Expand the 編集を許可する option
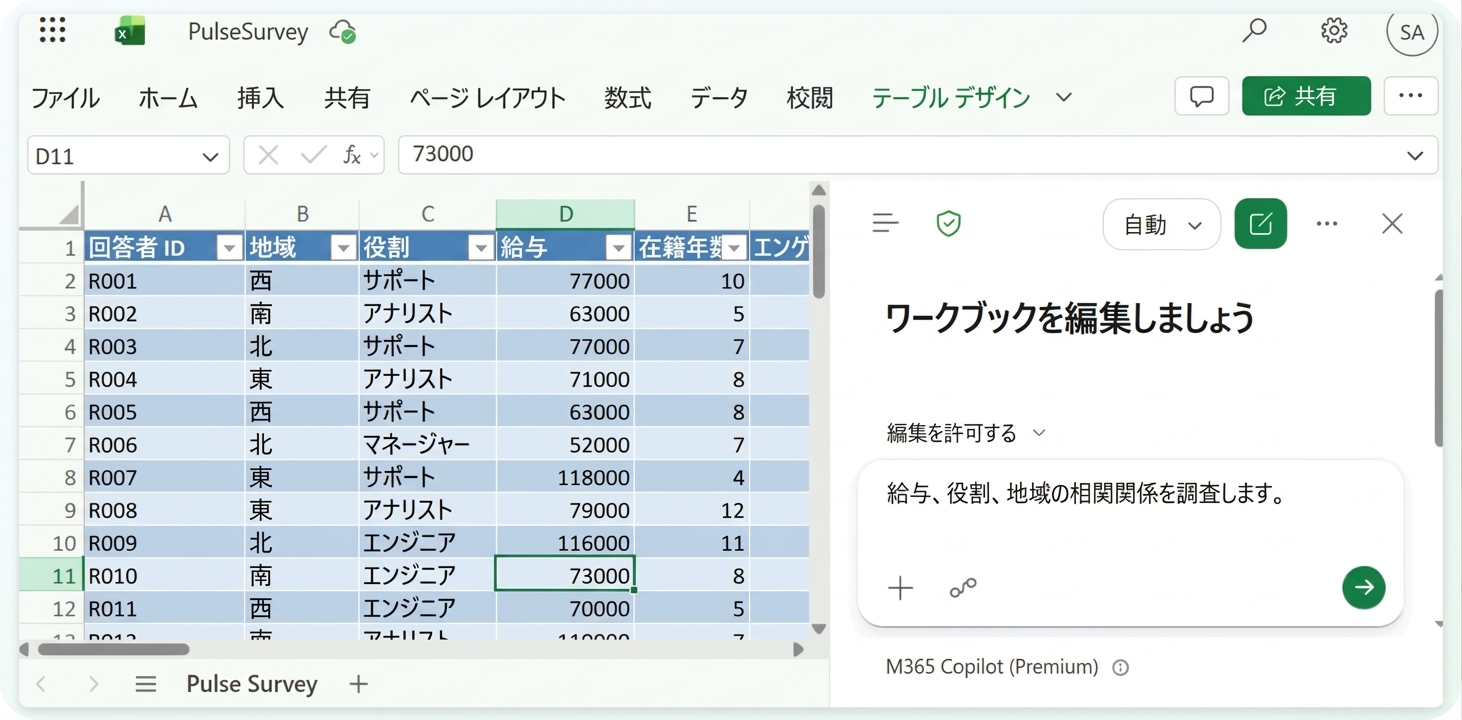This screenshot has width=1462, height=720. click(x=966, y=433)
